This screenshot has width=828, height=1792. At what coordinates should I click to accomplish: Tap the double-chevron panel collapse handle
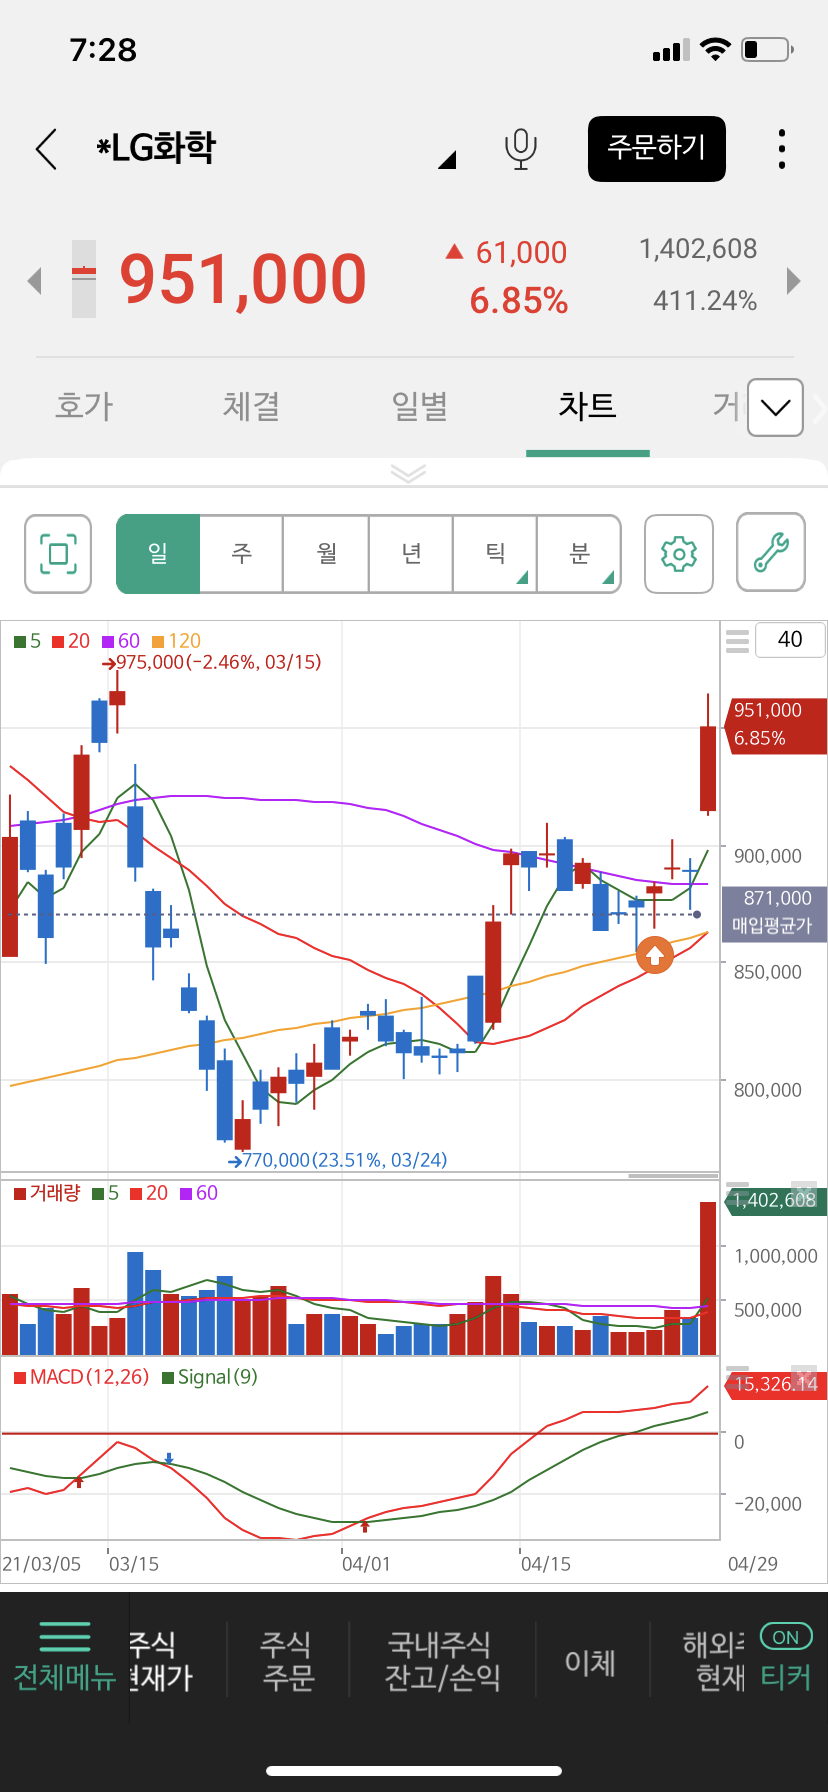(408, 473)
